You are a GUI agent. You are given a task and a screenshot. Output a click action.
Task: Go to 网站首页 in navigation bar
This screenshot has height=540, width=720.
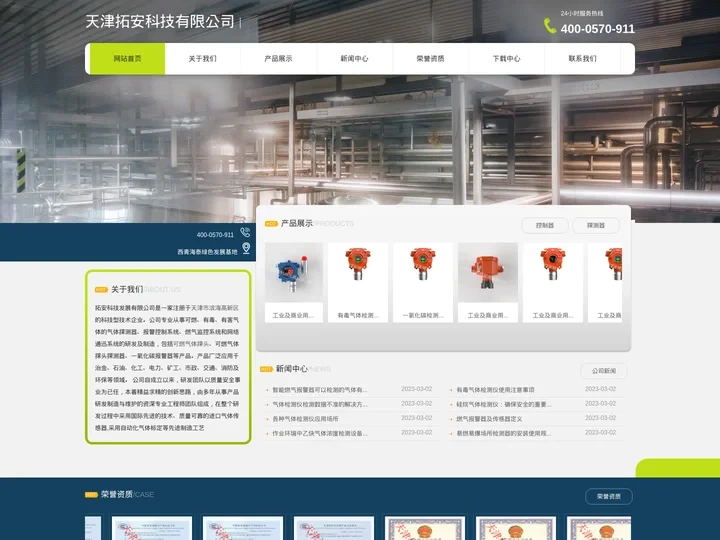(x=127, y=59)
